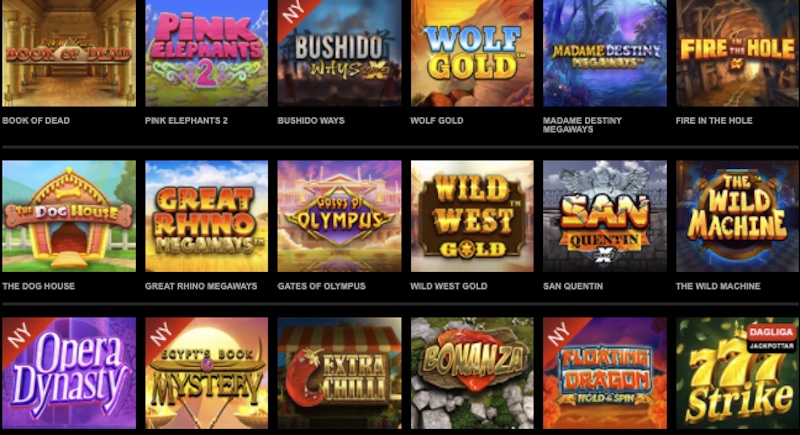
Task: Select Great Rhino Megaways game tile
Action: click(207, 216)
